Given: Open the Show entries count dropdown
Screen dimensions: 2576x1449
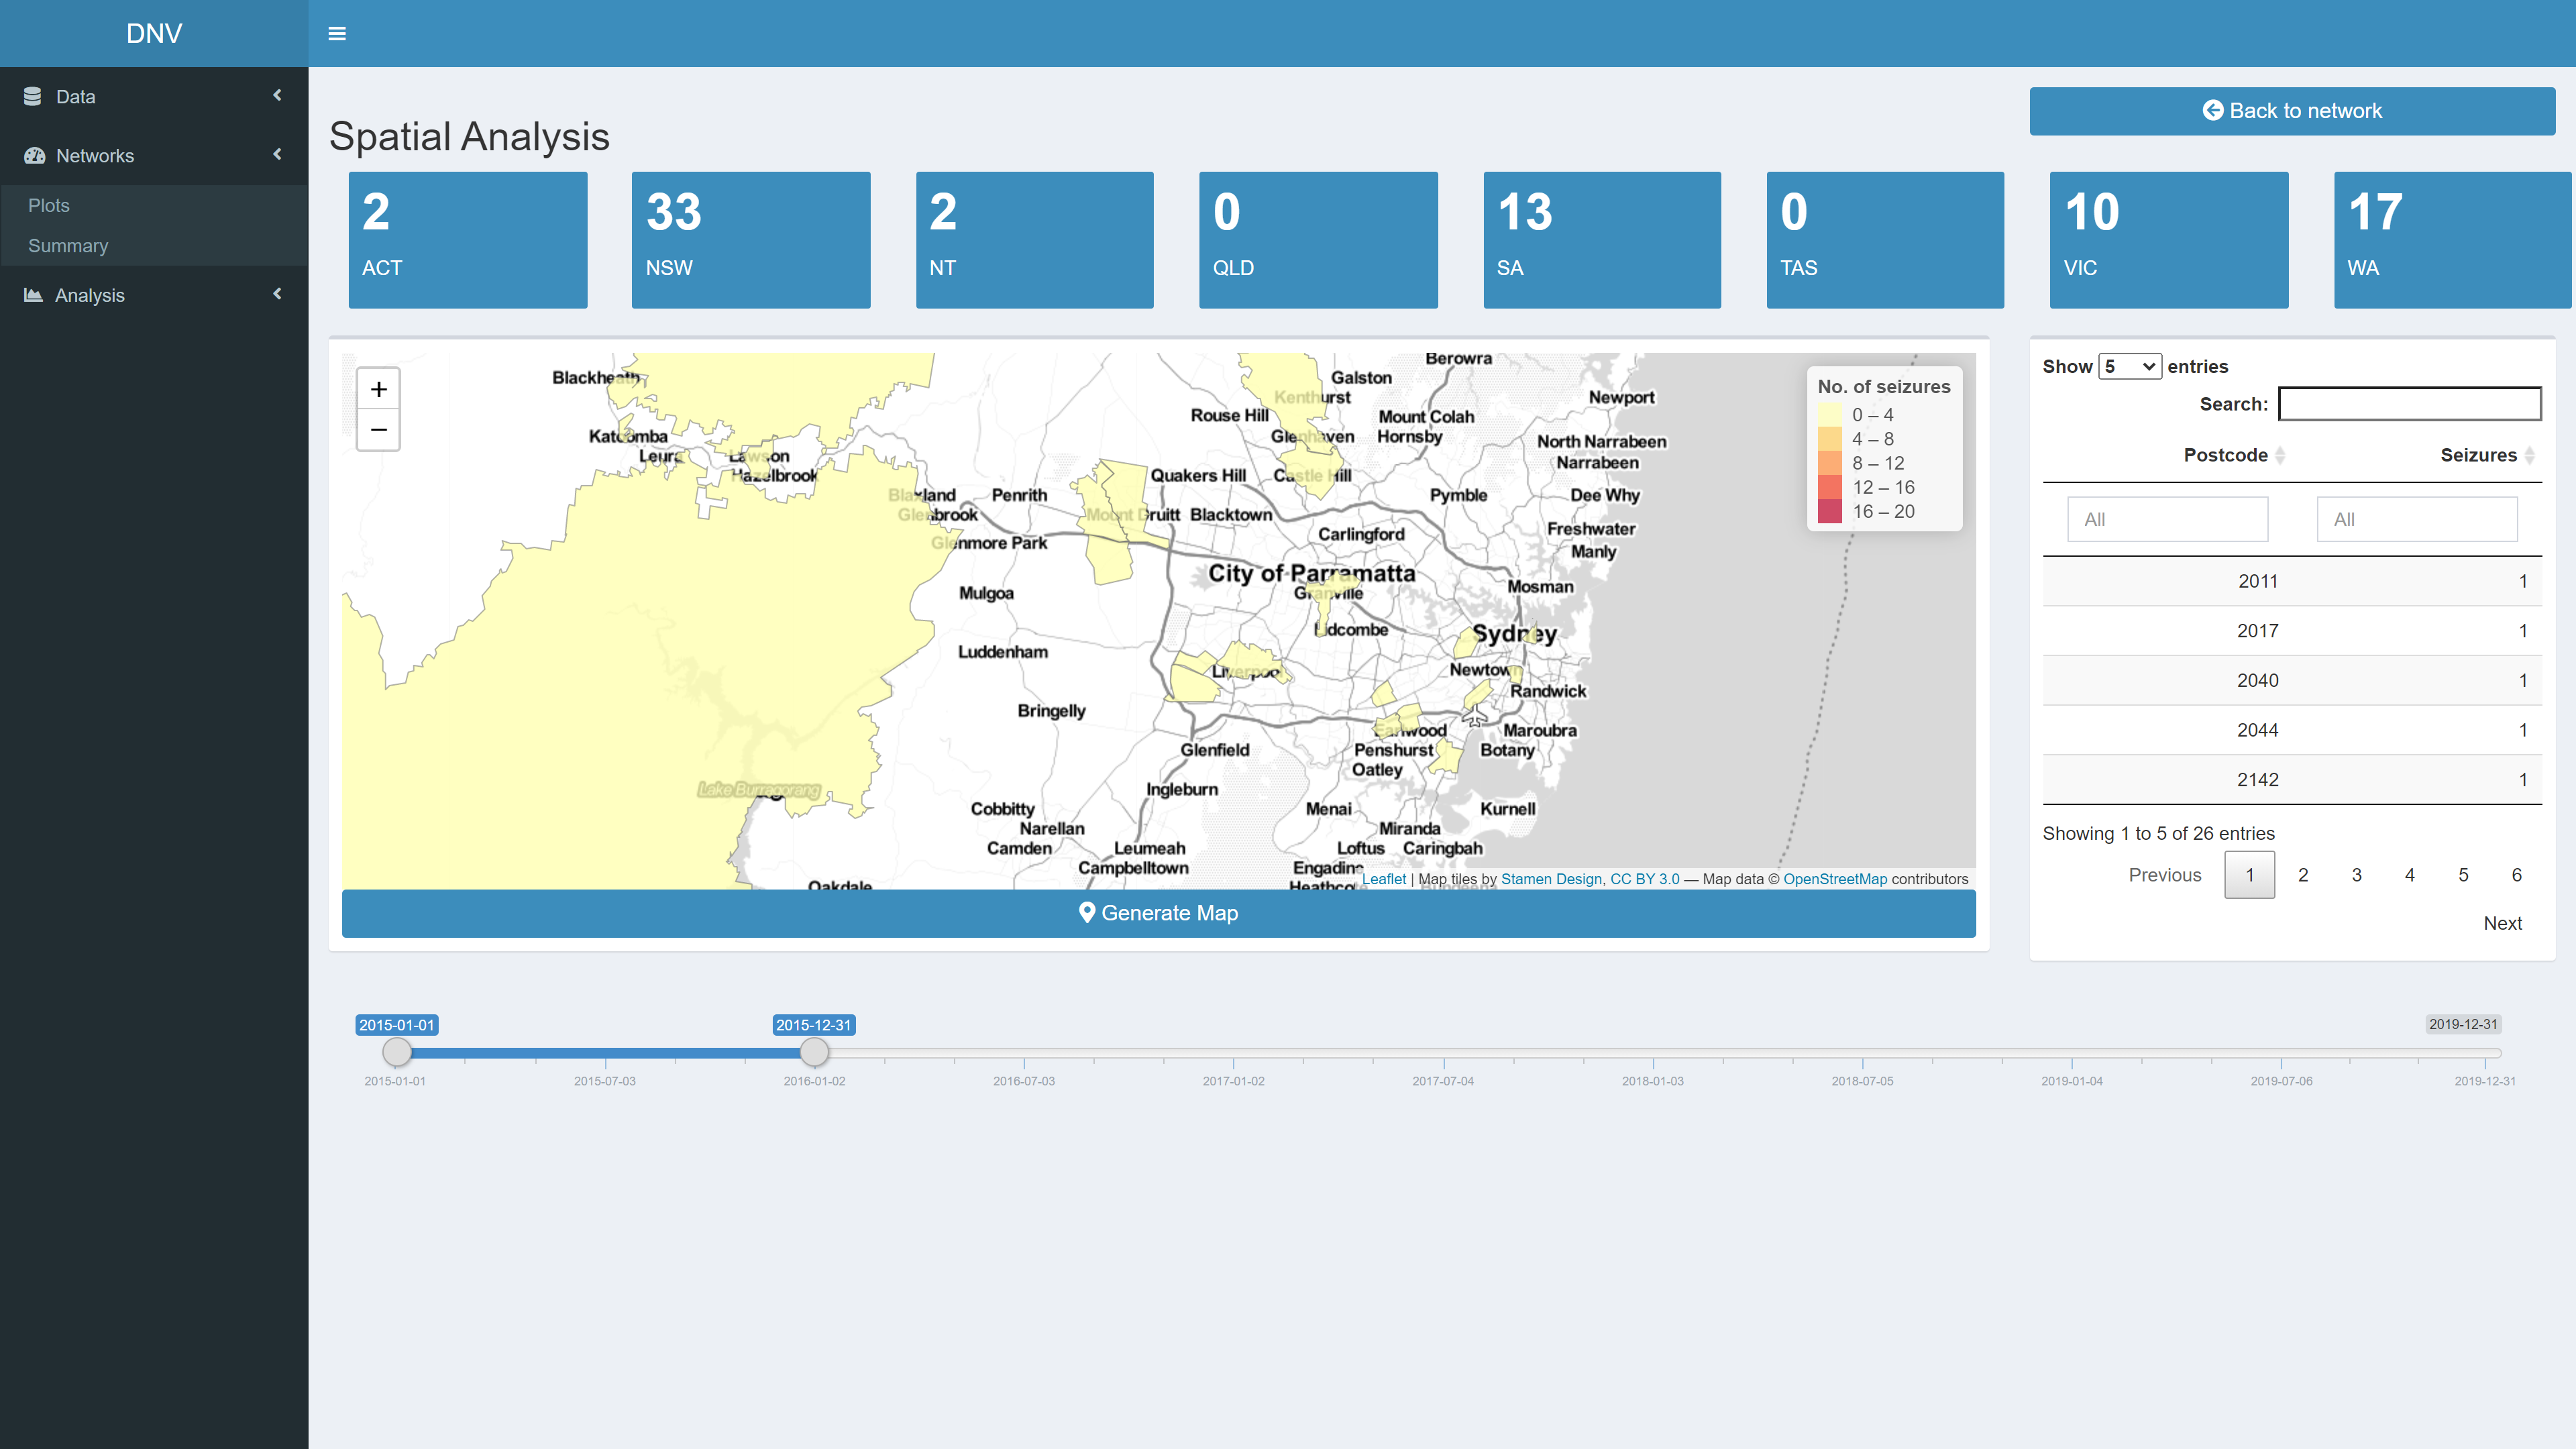Looking at the screenshot, I should (2129, 367).
